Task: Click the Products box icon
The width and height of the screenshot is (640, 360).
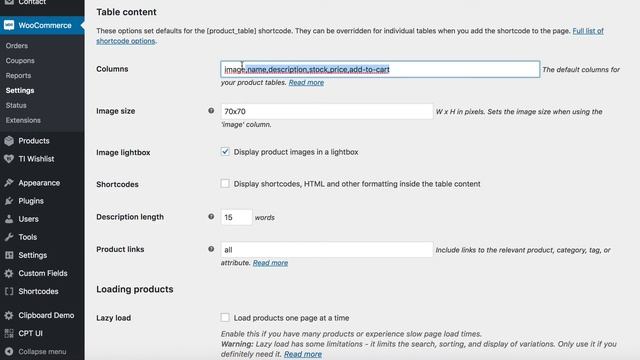Action: click(x=9, y=141)
